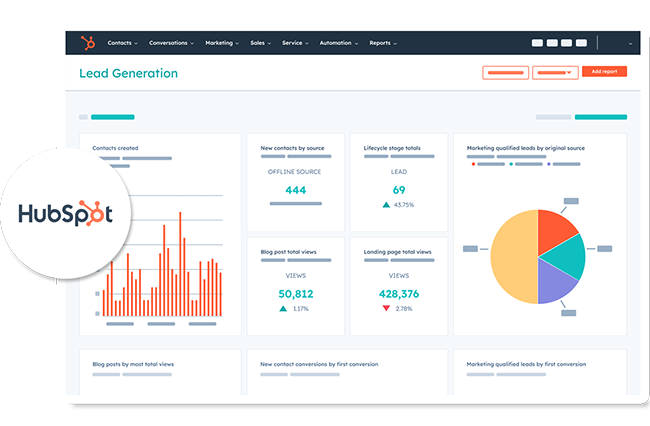The image size is (650, 426).
Task: Open the Reports menu
Action: tap(383, 43)
